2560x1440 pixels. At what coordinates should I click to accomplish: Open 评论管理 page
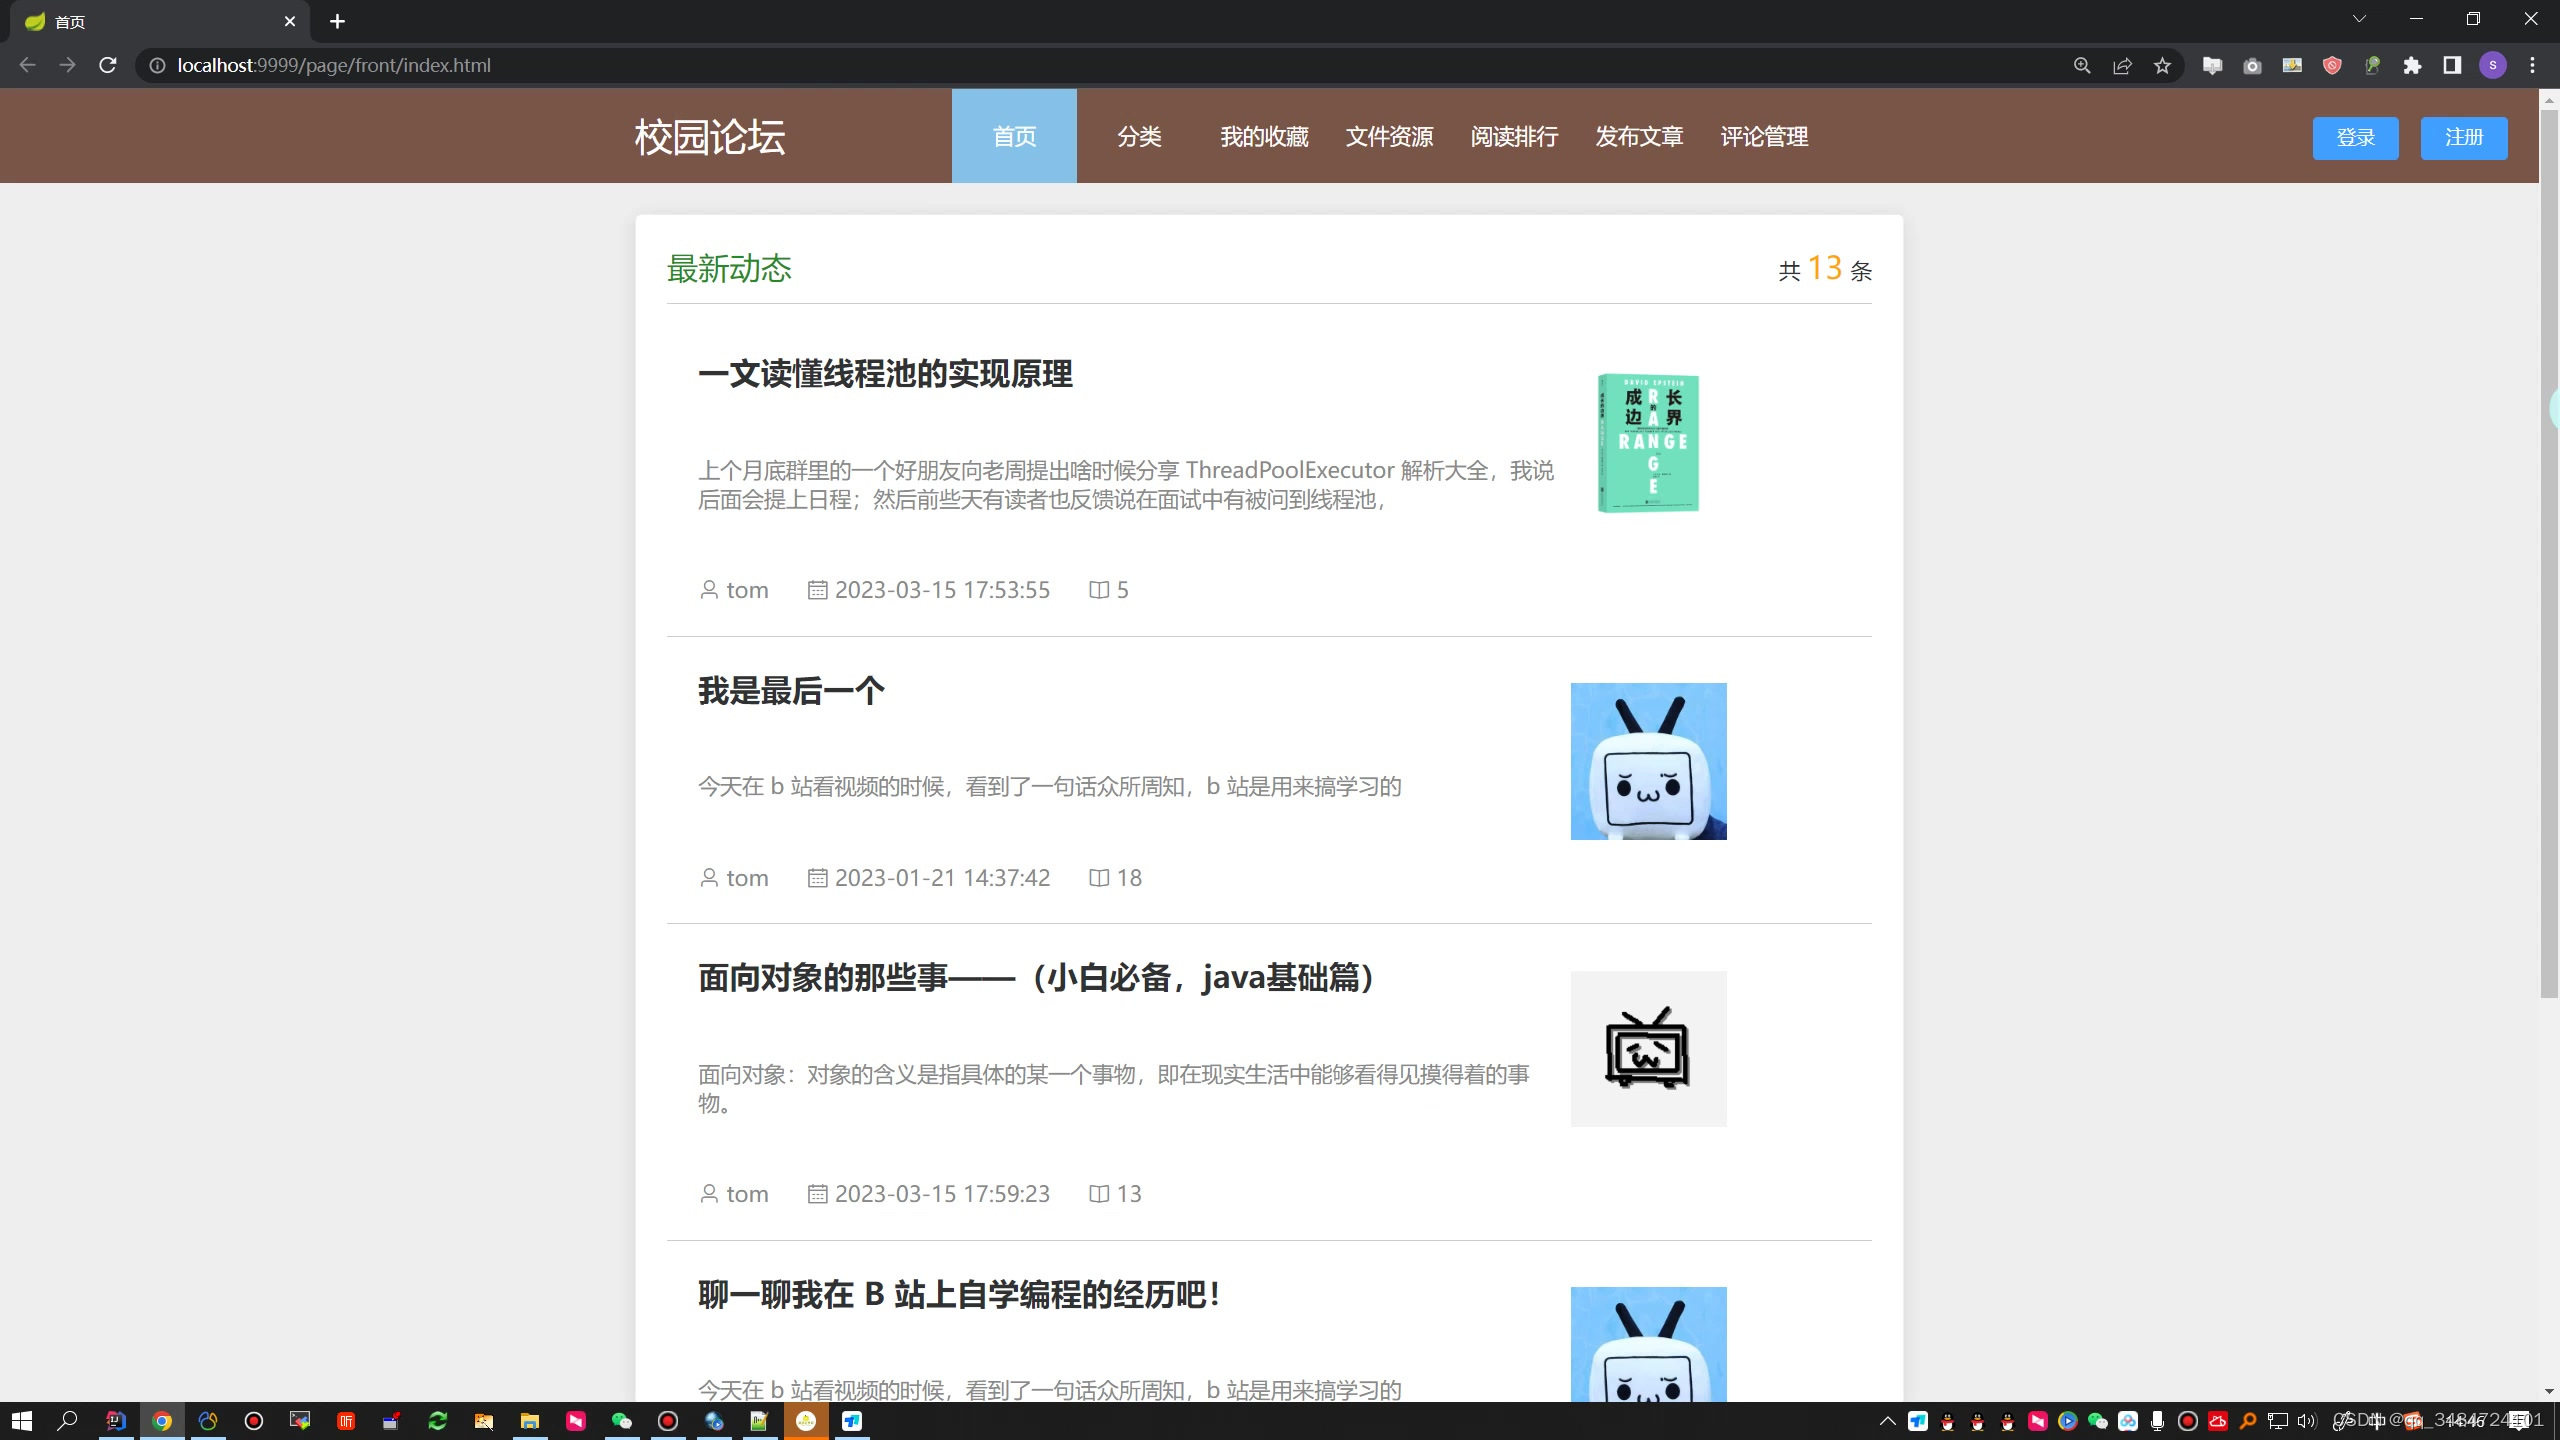(x=1764, y=136)
